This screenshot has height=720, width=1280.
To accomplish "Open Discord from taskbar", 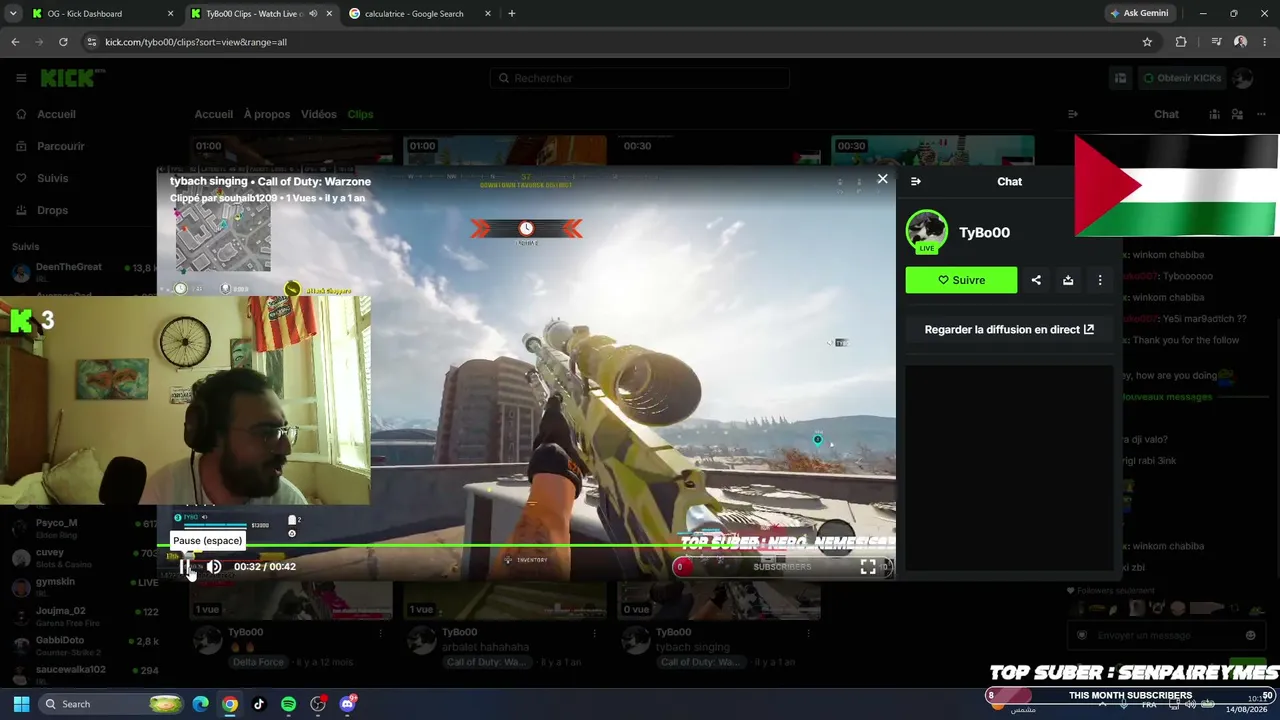I will point(348,704).
